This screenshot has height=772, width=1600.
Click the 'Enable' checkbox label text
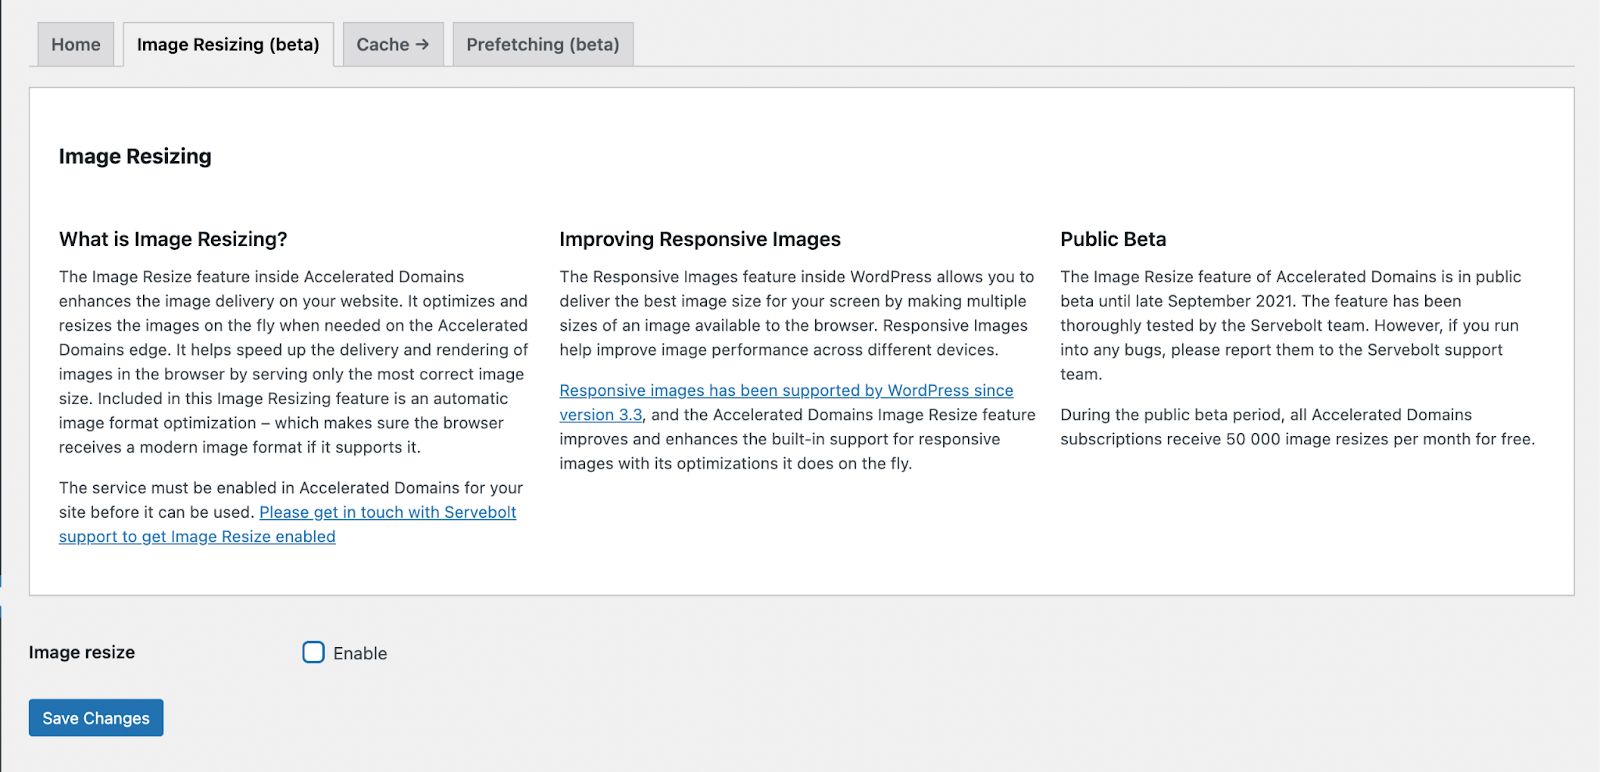coord(360,653)
